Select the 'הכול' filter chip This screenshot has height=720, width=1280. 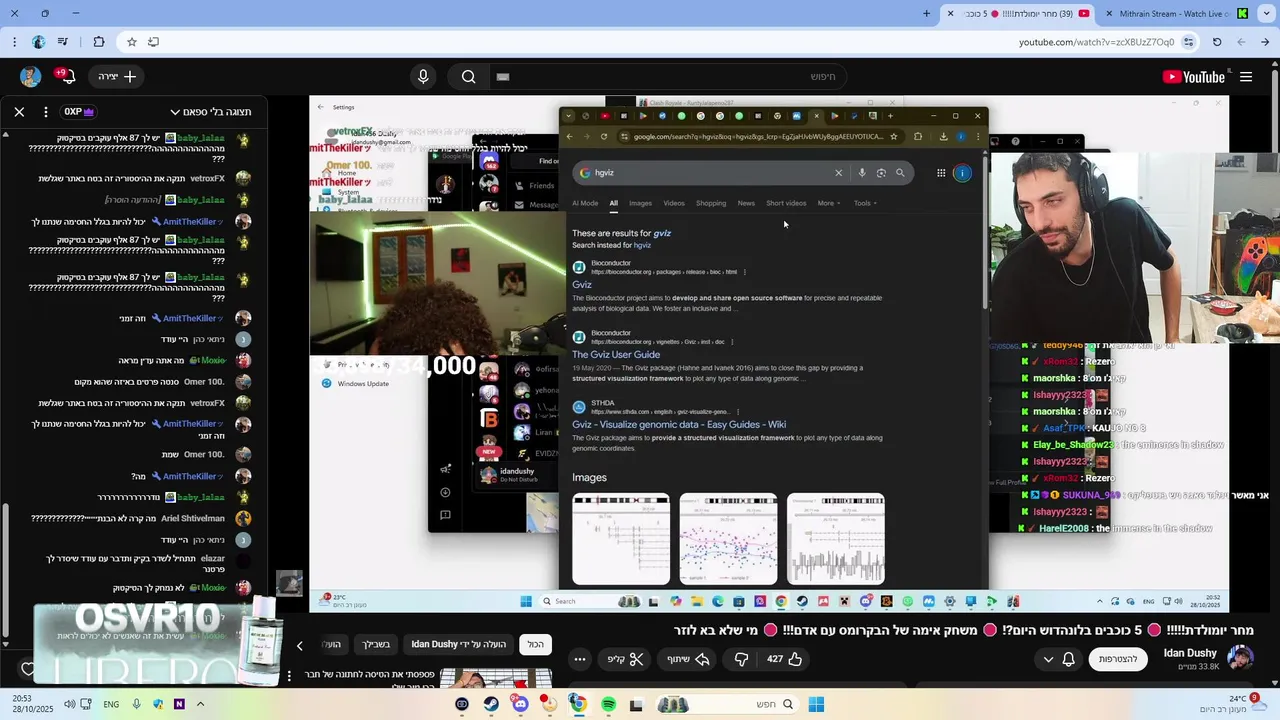pos(536,645)
